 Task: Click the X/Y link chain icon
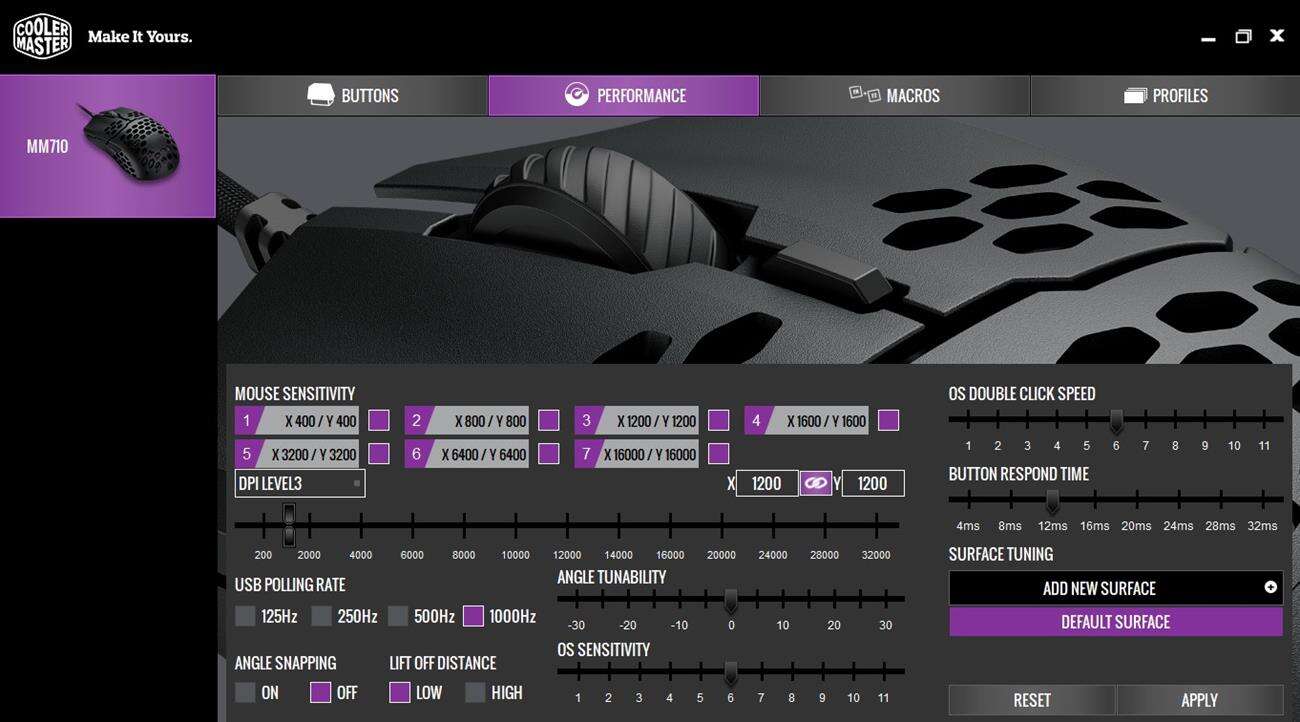(816, 484)
